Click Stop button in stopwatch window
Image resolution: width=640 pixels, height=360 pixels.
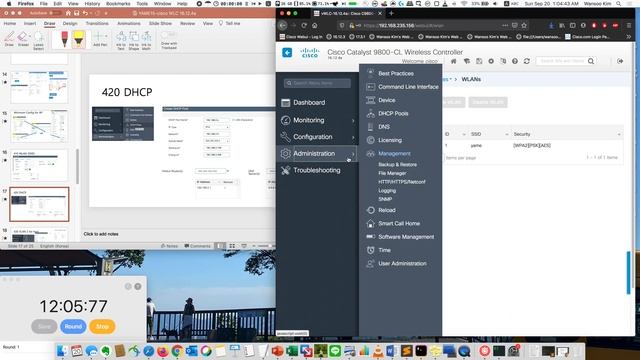point(102,327)
